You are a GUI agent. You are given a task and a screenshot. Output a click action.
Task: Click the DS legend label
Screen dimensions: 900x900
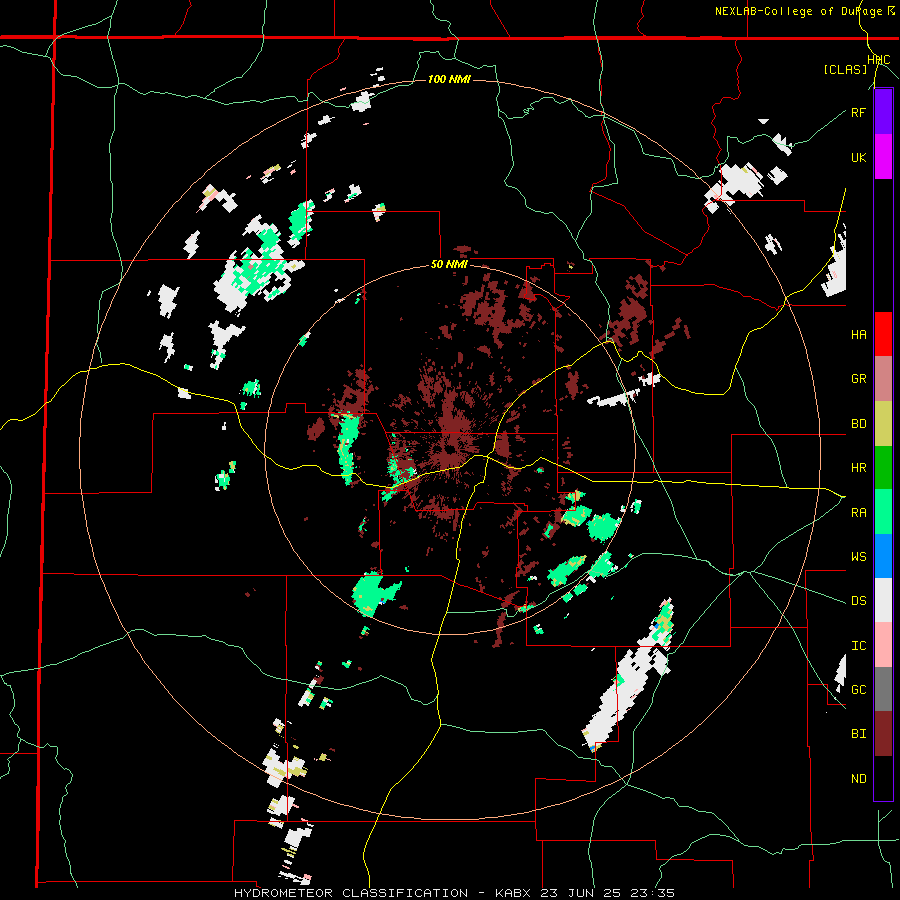859,600
